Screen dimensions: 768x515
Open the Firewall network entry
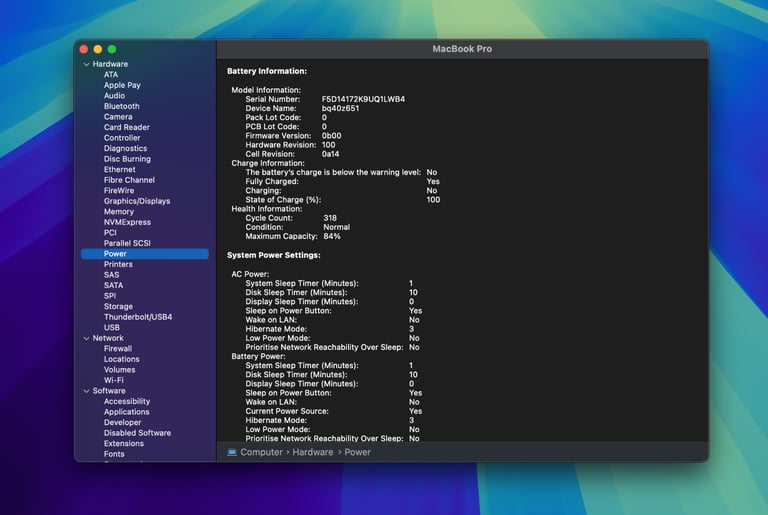pyautogui.click(x=118, y=348)
